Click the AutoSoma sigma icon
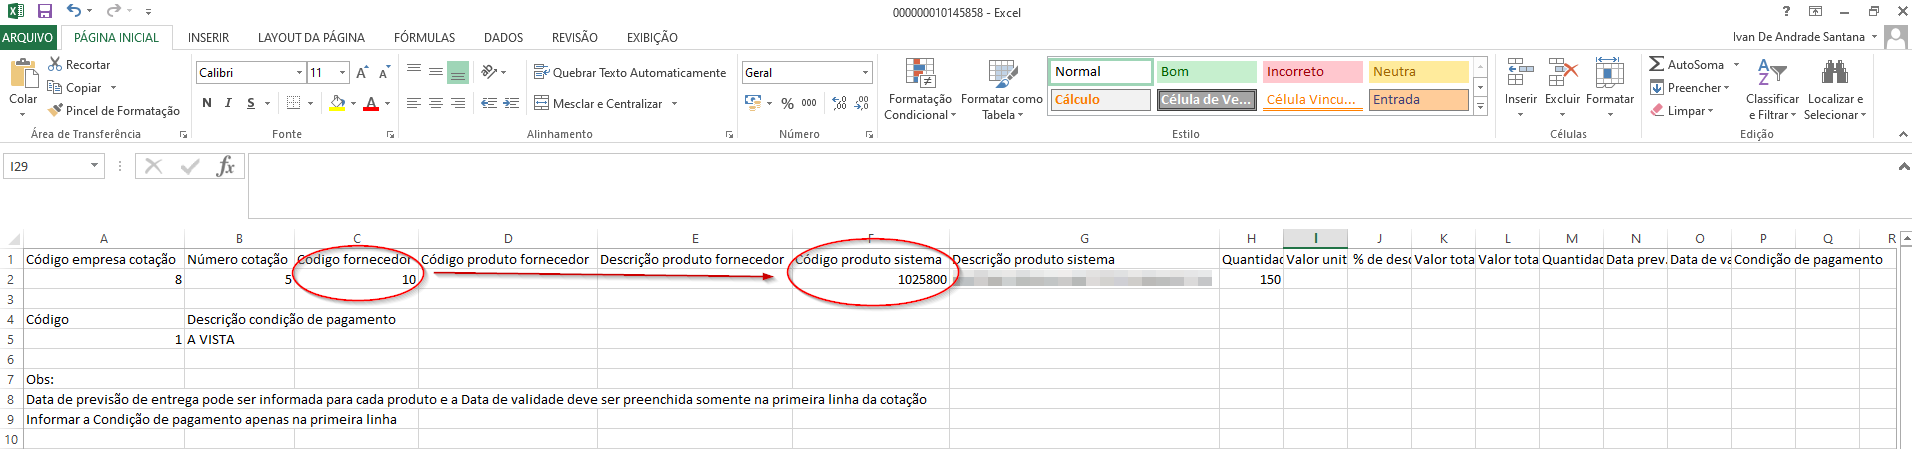 [1657, 64]
